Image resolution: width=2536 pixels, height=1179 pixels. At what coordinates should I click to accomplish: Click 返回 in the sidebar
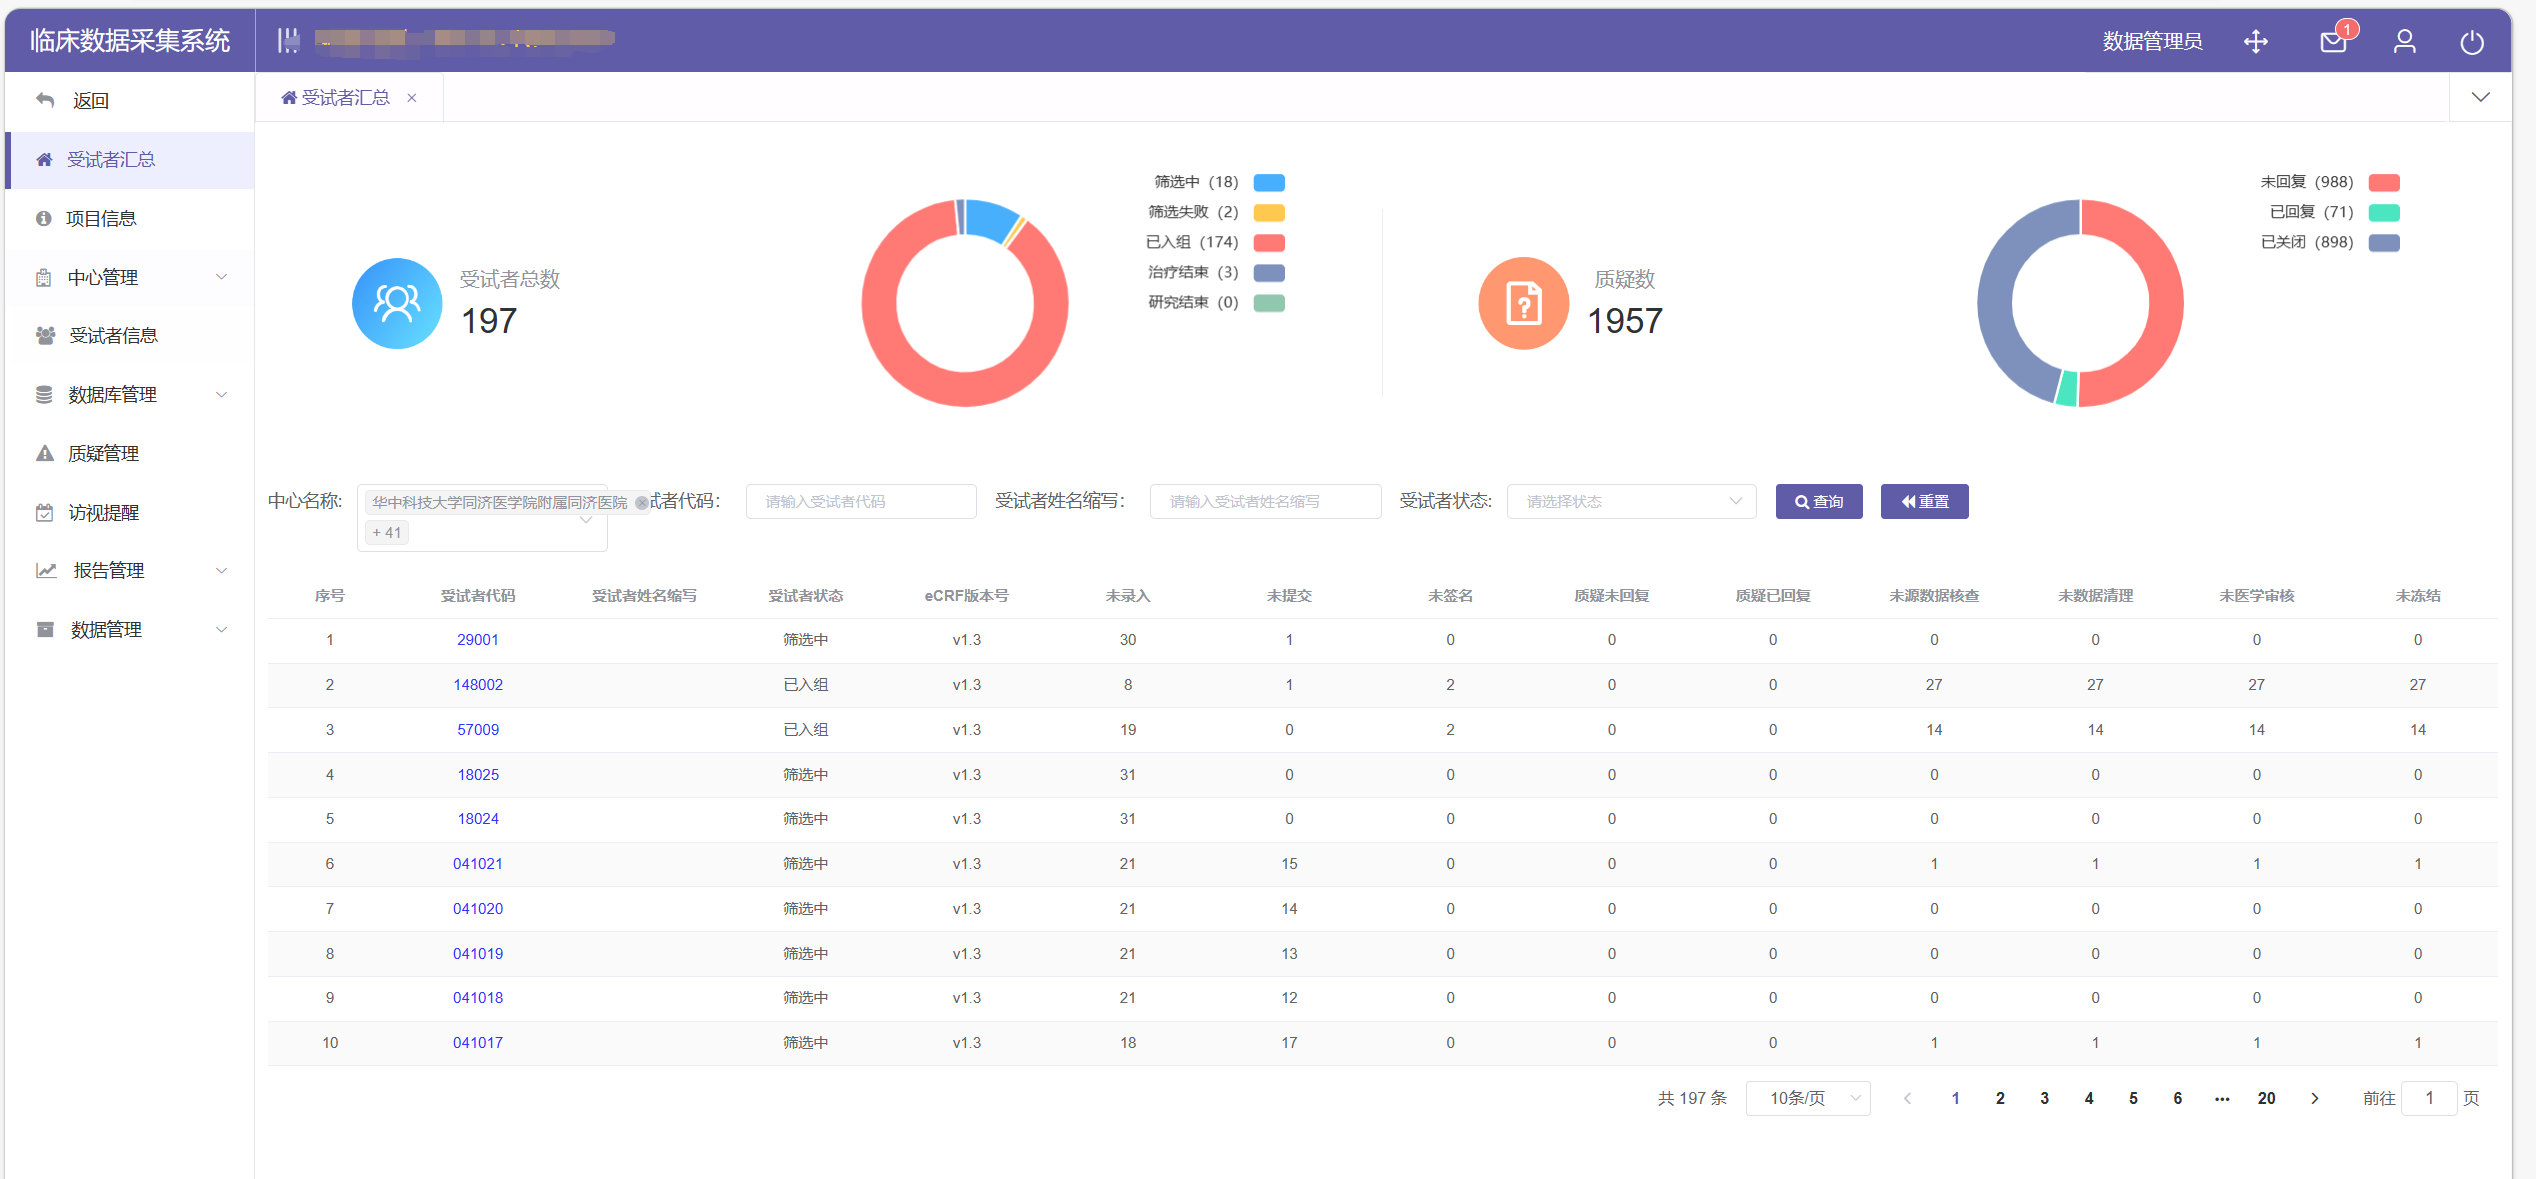tap(129, 100)
